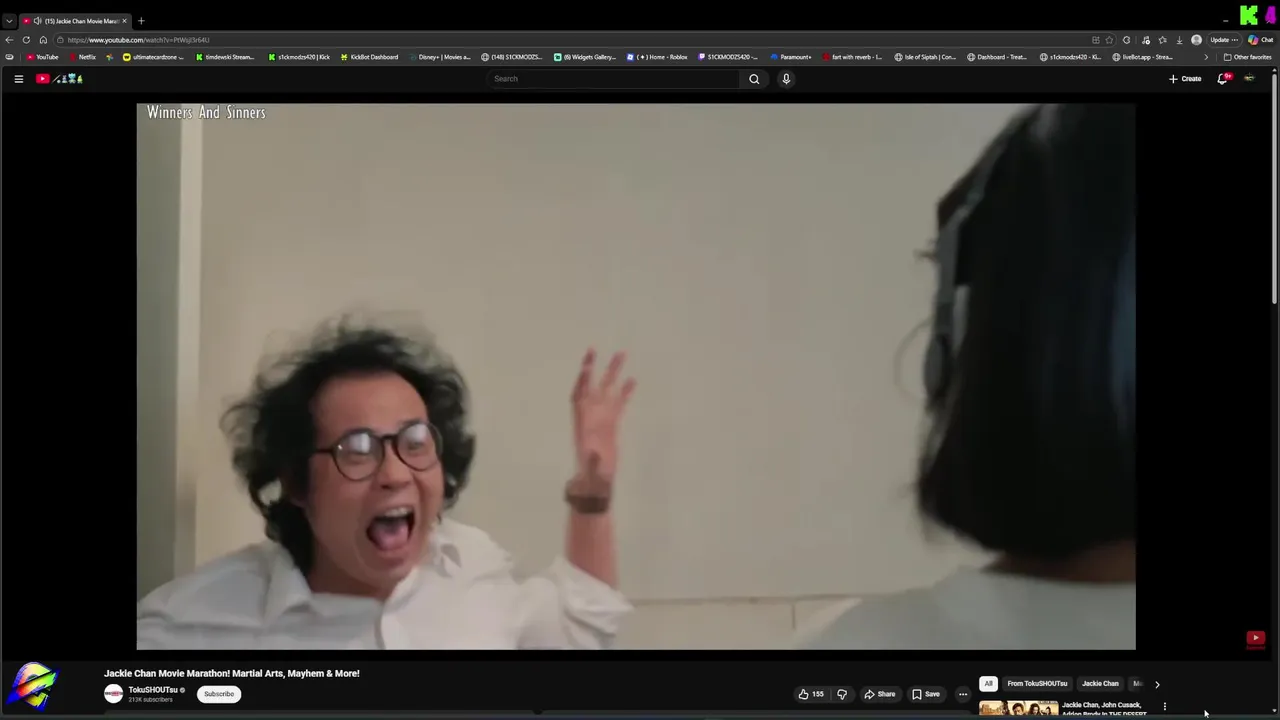Open the favorites list toolbar icon

[x=1162, y=40]
